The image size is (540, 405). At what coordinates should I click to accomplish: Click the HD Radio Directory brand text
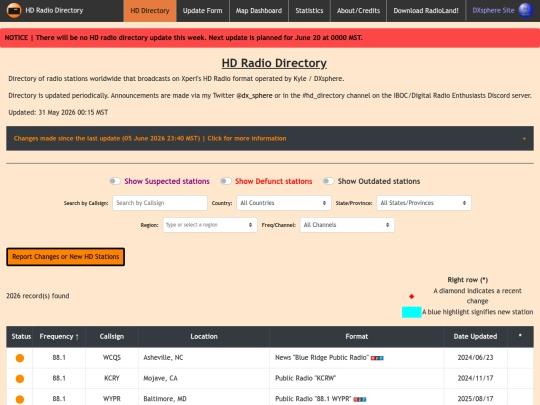[54, 10]
